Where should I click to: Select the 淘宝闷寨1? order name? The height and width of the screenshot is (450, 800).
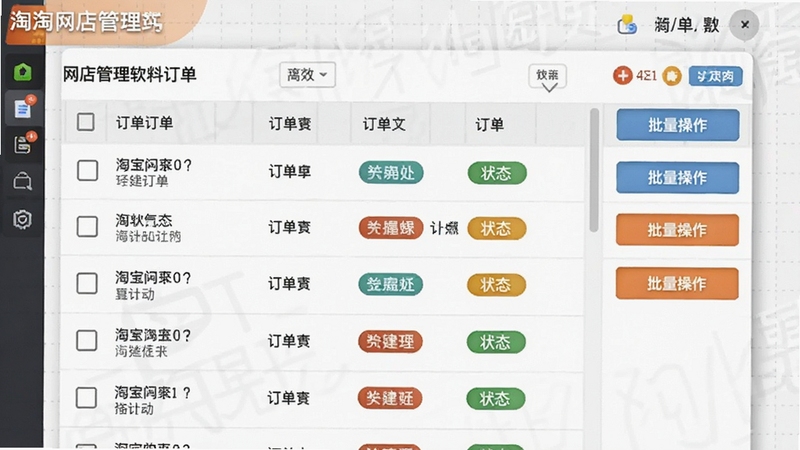tap(153, 392)
